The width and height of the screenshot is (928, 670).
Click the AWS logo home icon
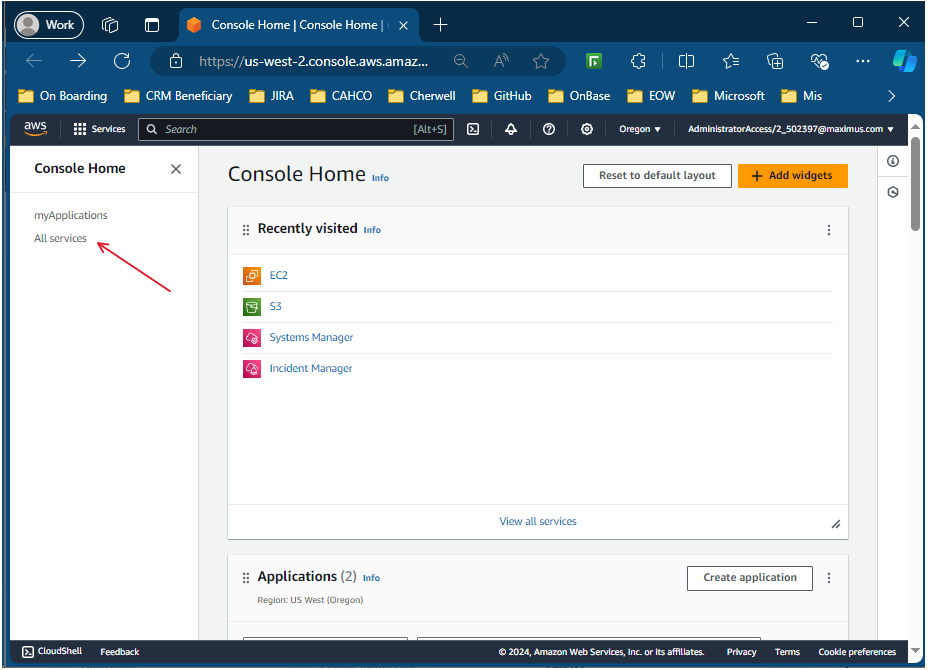36,128
